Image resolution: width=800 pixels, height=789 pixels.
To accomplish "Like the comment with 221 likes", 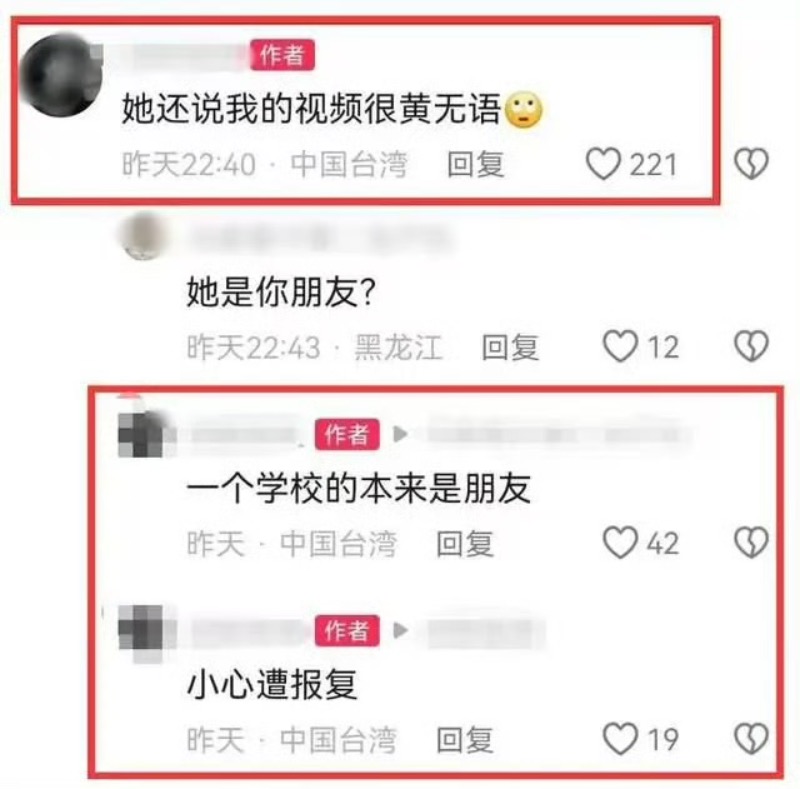I will (x=604, y=164).
